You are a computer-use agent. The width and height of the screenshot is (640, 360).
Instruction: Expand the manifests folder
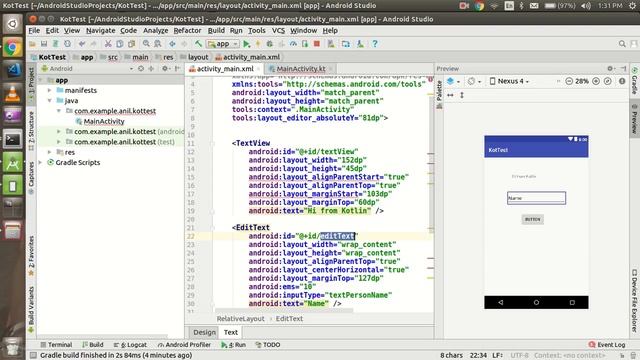pyautogui.click(x=49, y=90)
